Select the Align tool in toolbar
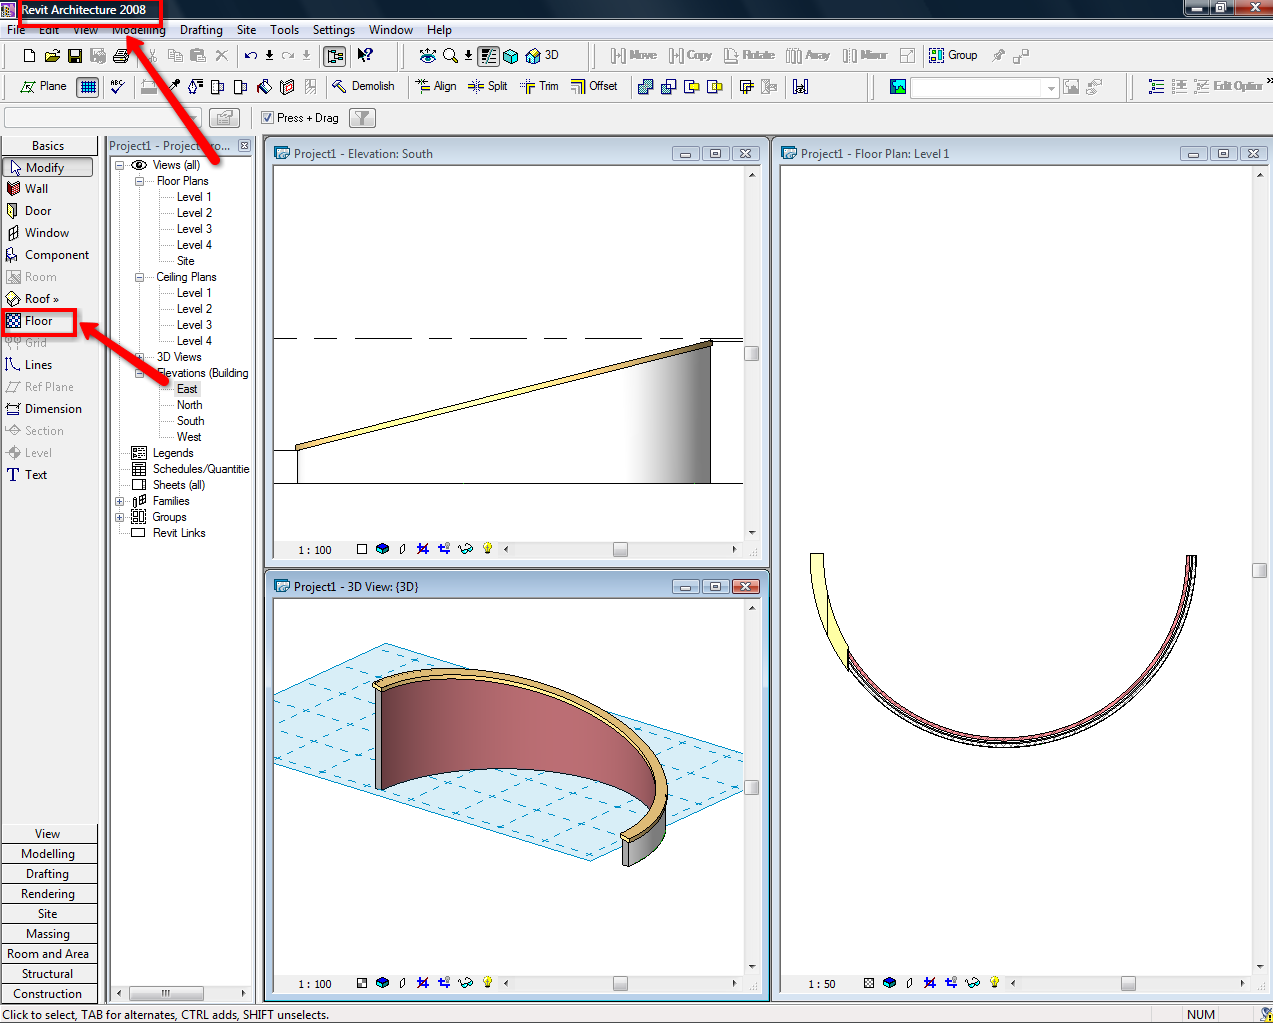The image size is (1273, 1023). [x=436, y=87]
